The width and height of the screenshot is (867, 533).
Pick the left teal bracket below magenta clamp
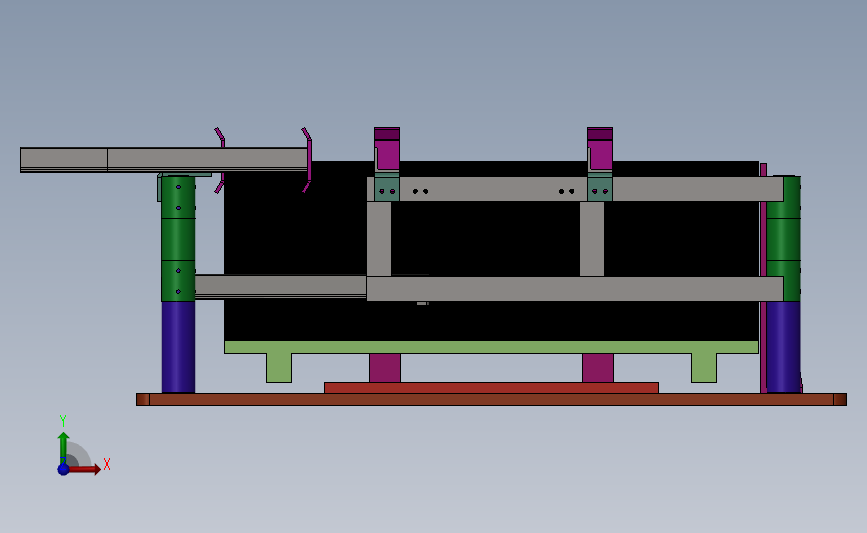coord(387,188)
